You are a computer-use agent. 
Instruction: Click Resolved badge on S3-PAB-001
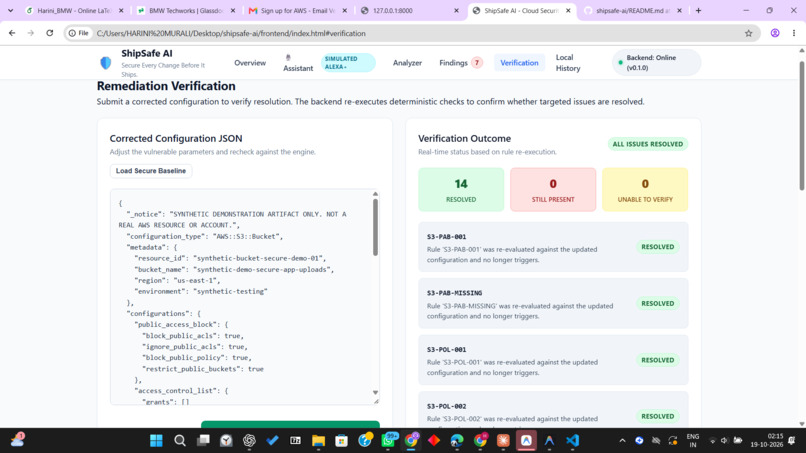point(657,247)
